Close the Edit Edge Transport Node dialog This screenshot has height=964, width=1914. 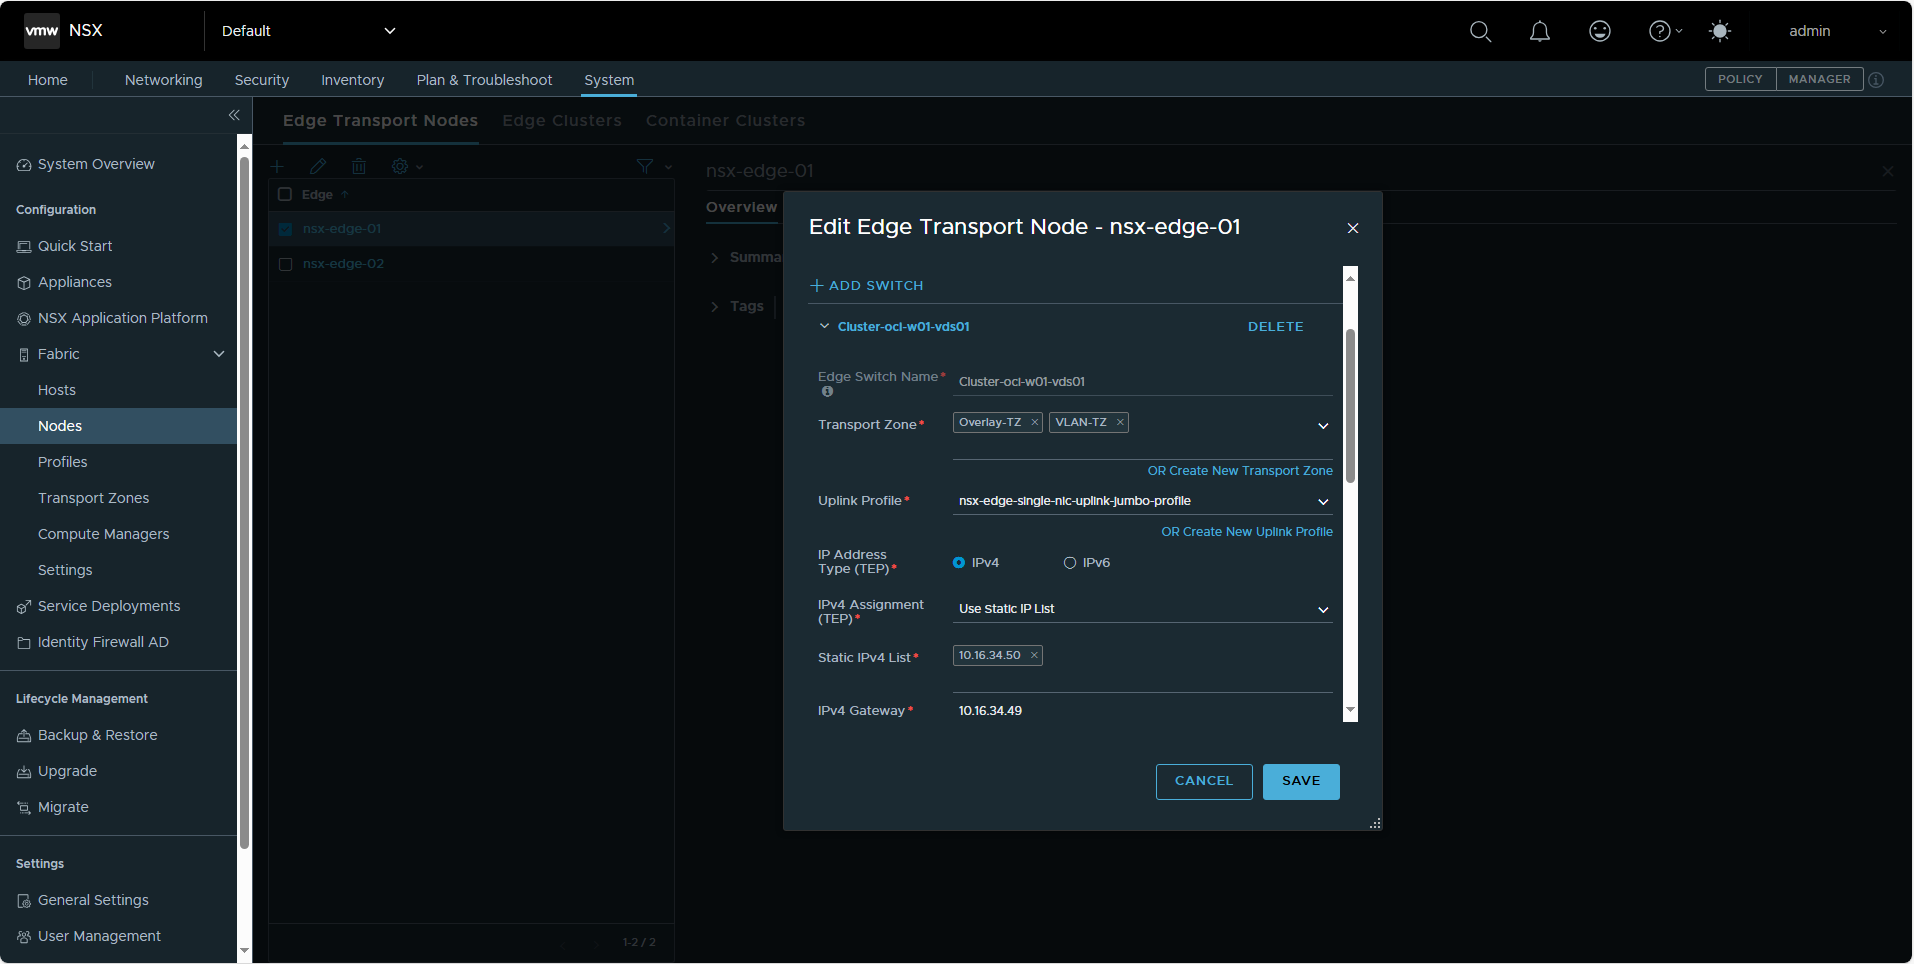pos(1353,228)
